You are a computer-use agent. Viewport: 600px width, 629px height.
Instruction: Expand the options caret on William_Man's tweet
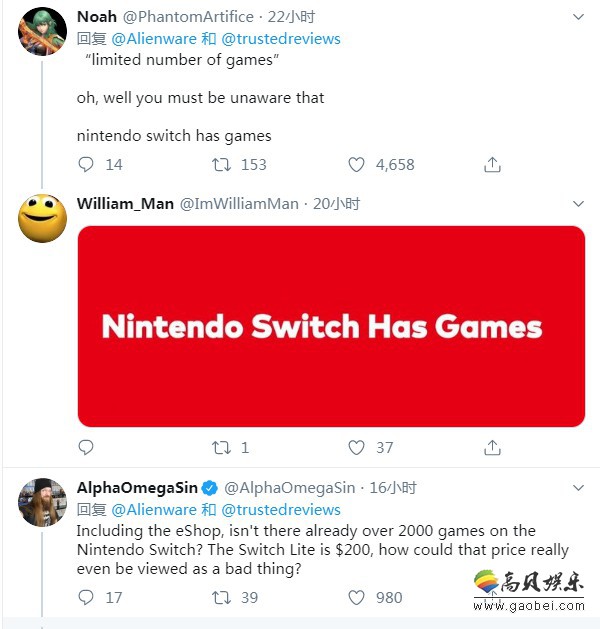click(x=577, y=204)
